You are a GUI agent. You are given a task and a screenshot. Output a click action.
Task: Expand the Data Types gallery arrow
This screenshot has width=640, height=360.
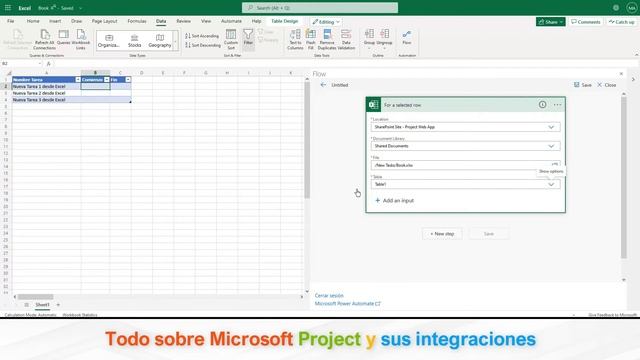(x=176, y=41)
